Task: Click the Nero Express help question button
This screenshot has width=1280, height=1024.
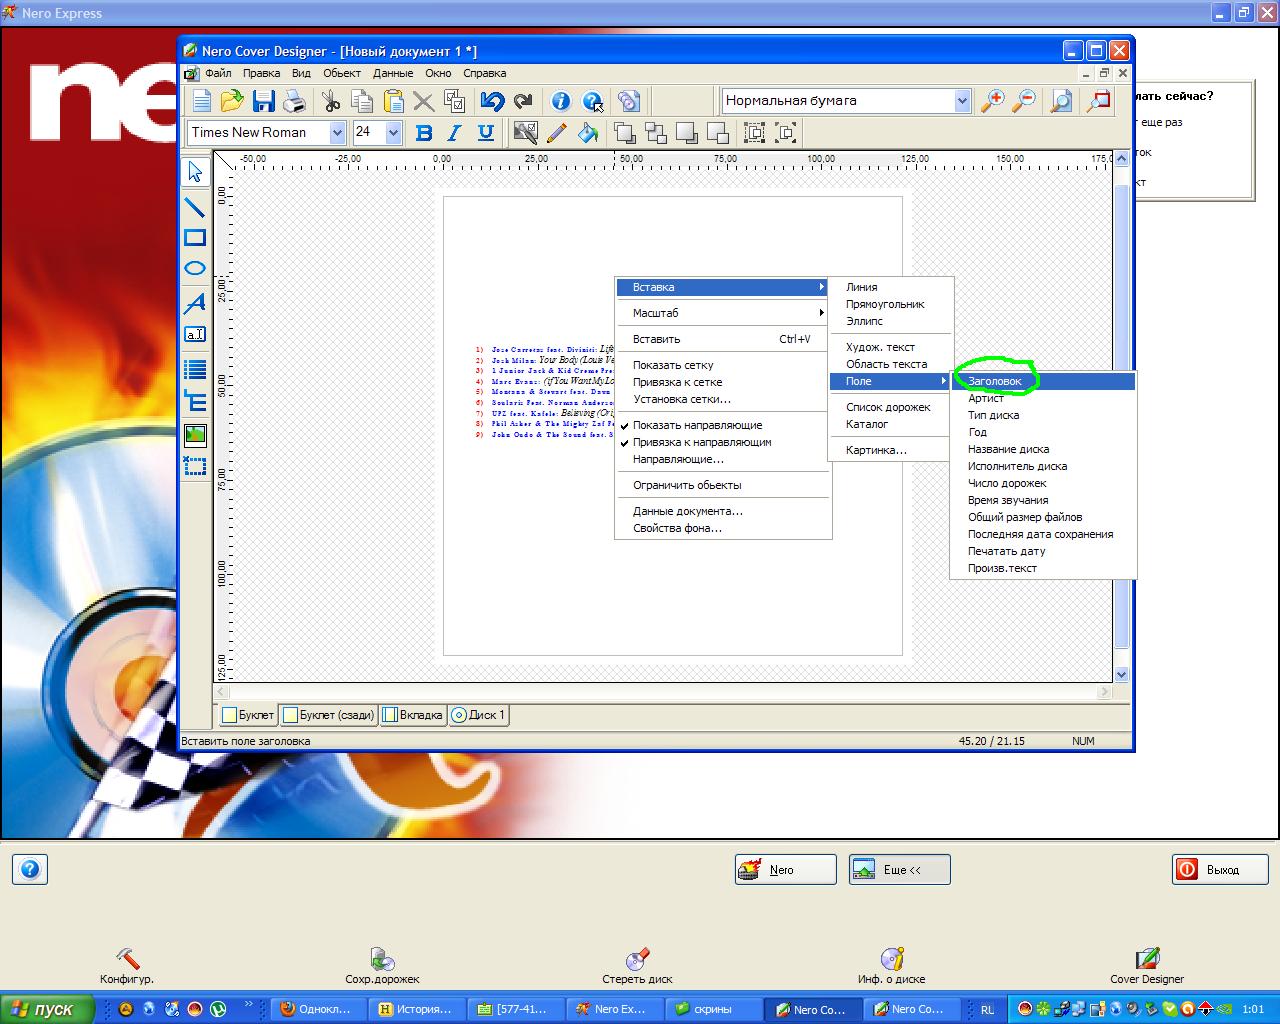Action: click(x=30, y=869)
